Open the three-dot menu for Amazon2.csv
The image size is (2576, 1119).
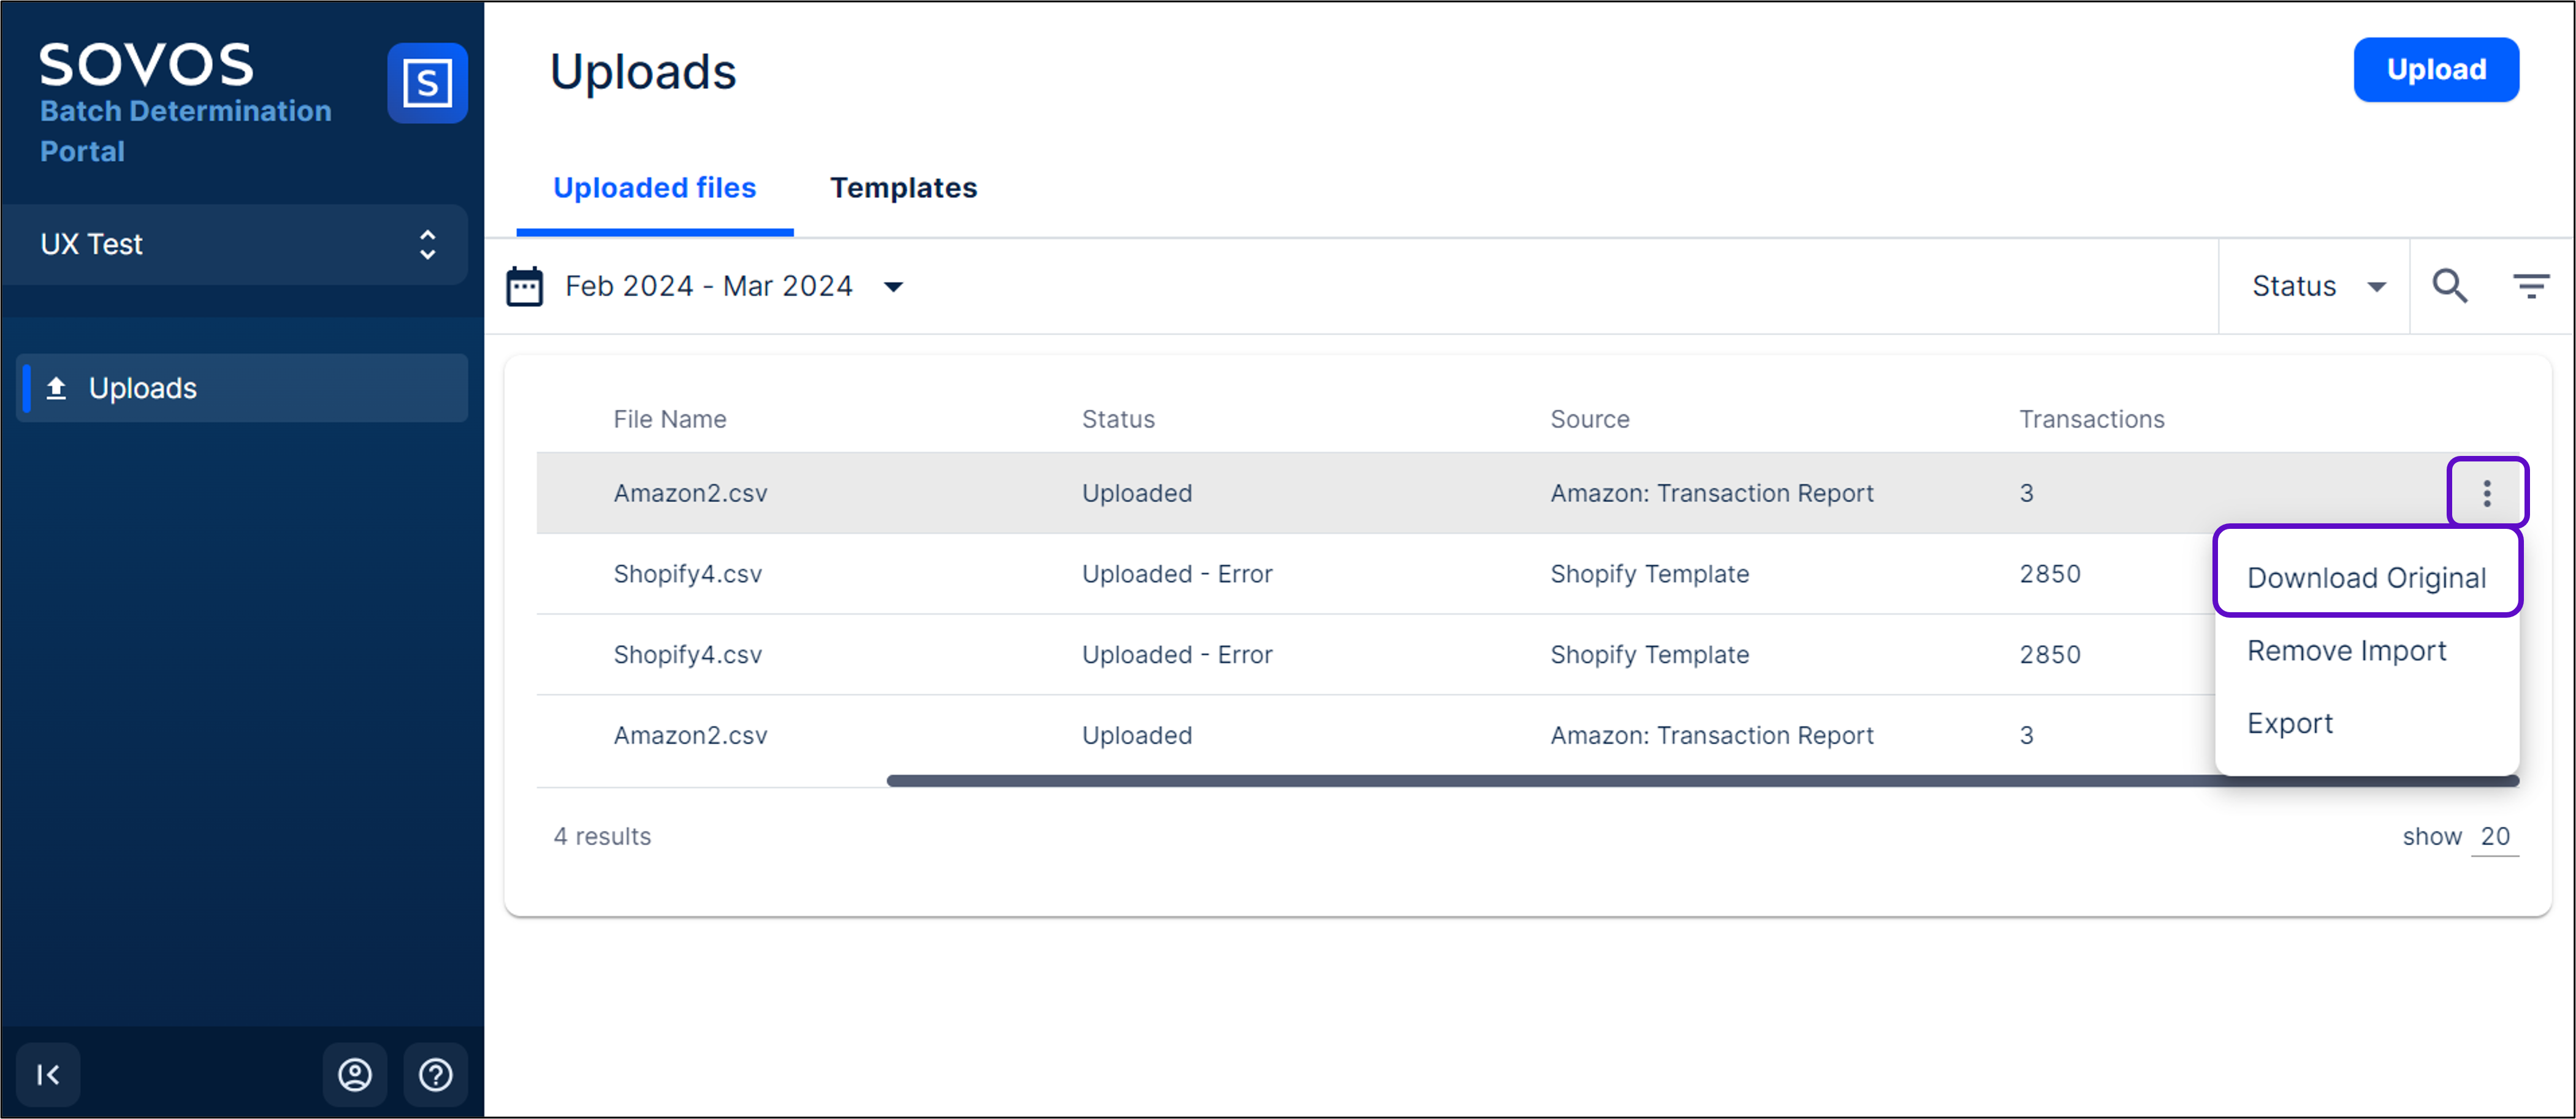tap(2486, 493)
